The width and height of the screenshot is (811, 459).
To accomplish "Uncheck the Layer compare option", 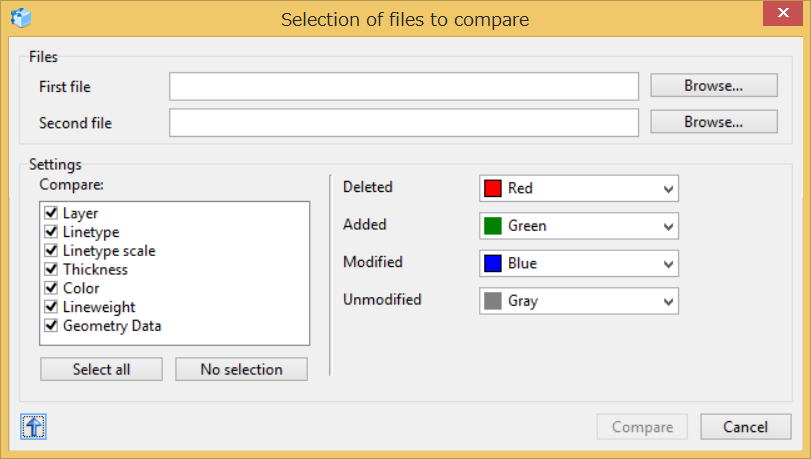I will pos(51,213).
